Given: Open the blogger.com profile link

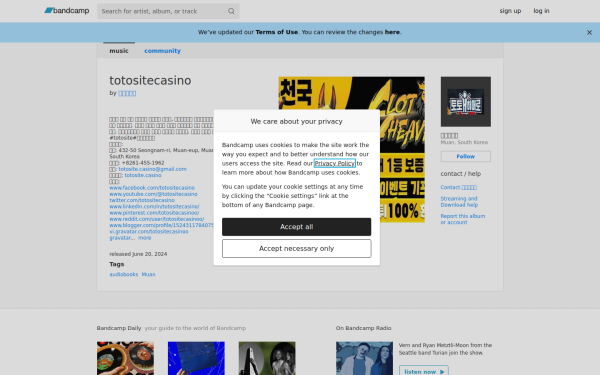Looking at the screenshot, I should 161,225.
